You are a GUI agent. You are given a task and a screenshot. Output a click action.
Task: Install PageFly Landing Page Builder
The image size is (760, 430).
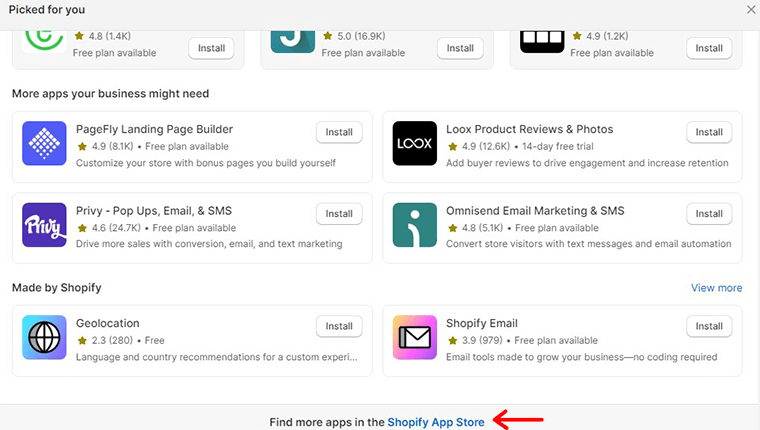pos(339,132)
